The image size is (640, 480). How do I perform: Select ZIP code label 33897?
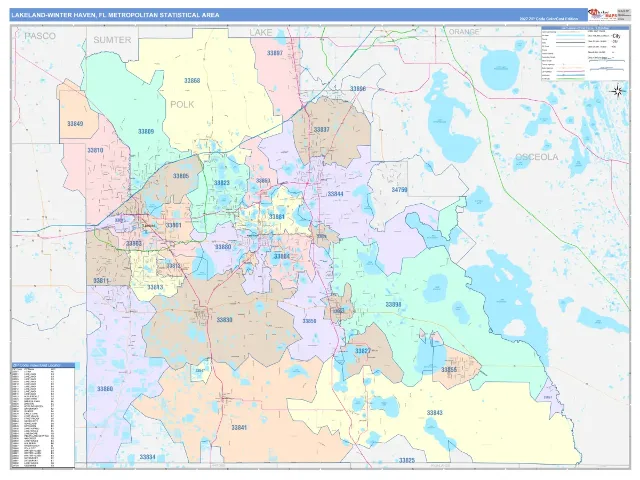[x=275, y=53]
